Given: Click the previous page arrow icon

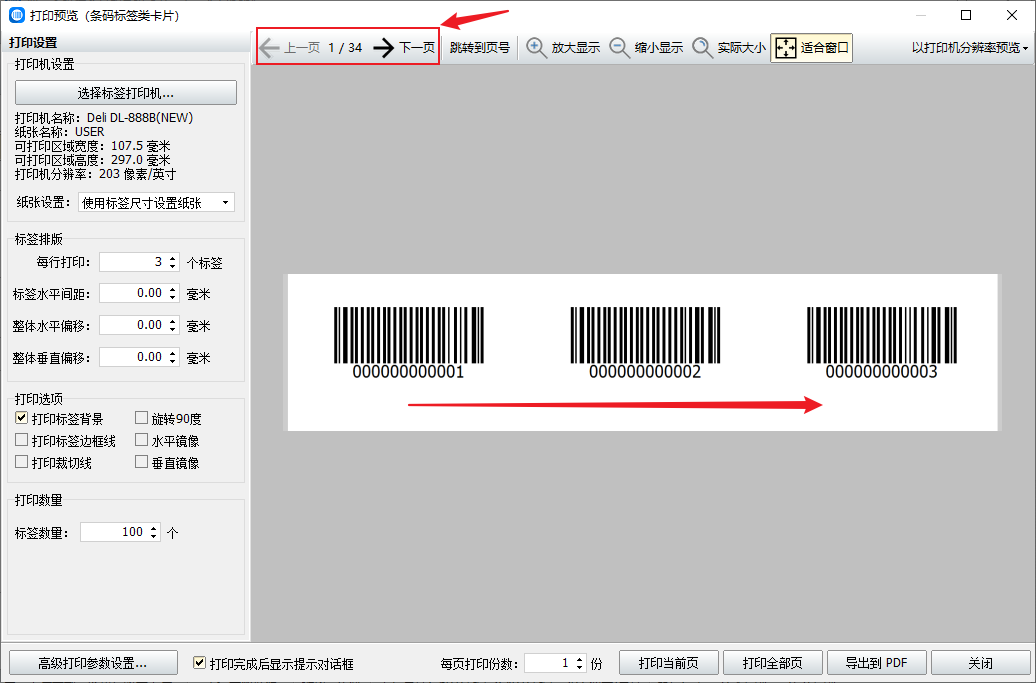Looking at the screenshot, I should click(269, 48).
